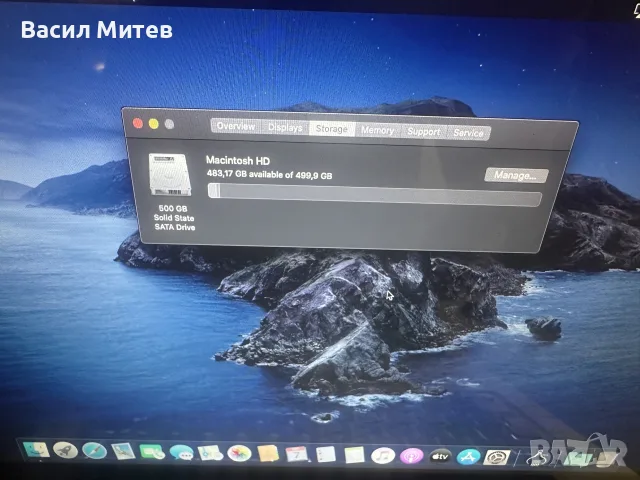This screenshot has height=480, width=640.
Task: Open Finder from the dock
Action: [36, 450]
